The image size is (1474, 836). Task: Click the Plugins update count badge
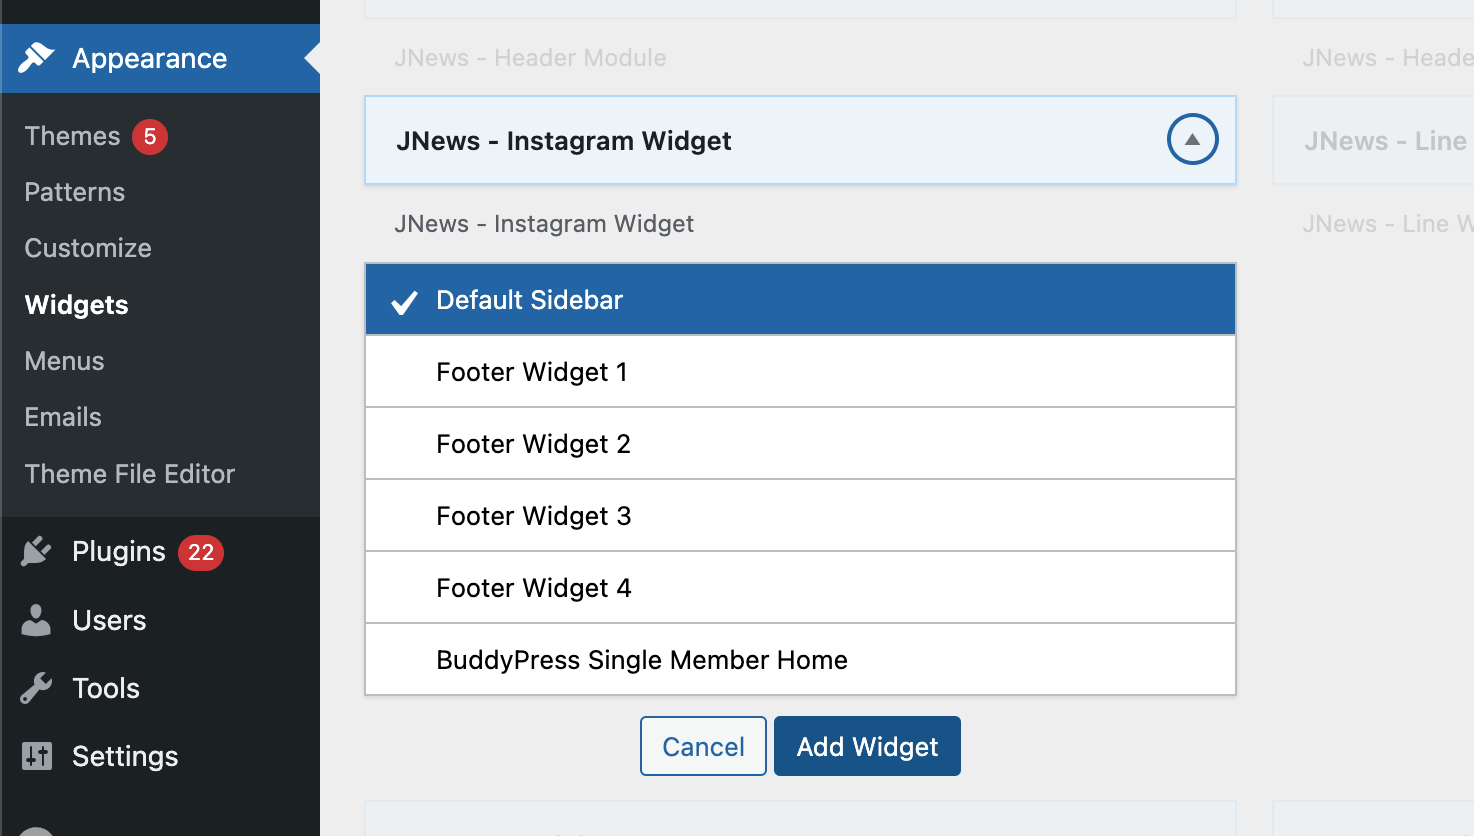(200, 552)
